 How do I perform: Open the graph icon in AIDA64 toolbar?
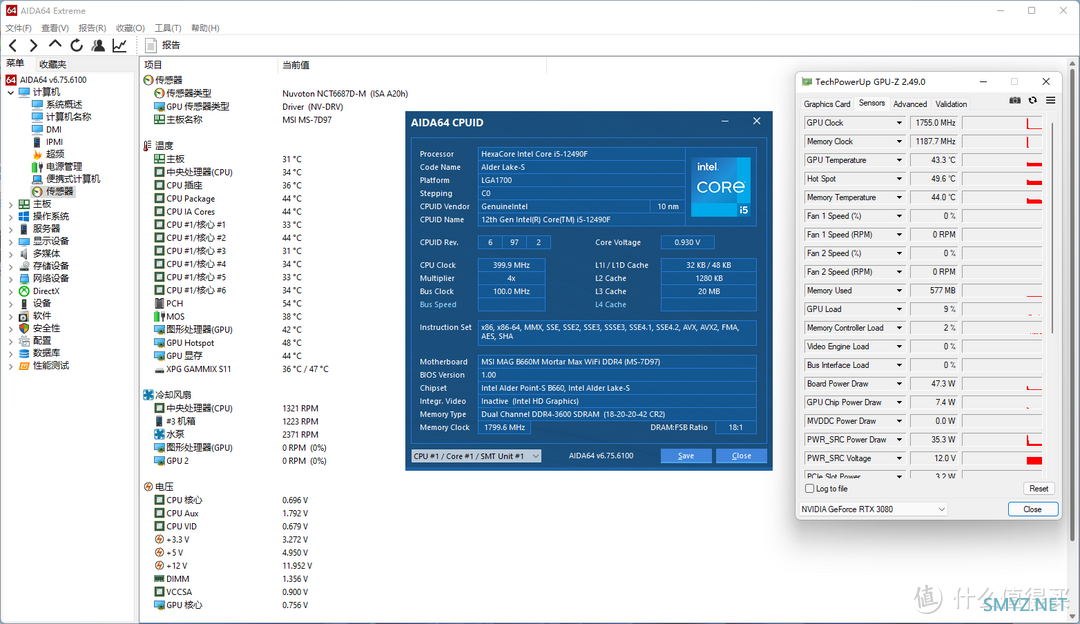(x=119, y=45)
